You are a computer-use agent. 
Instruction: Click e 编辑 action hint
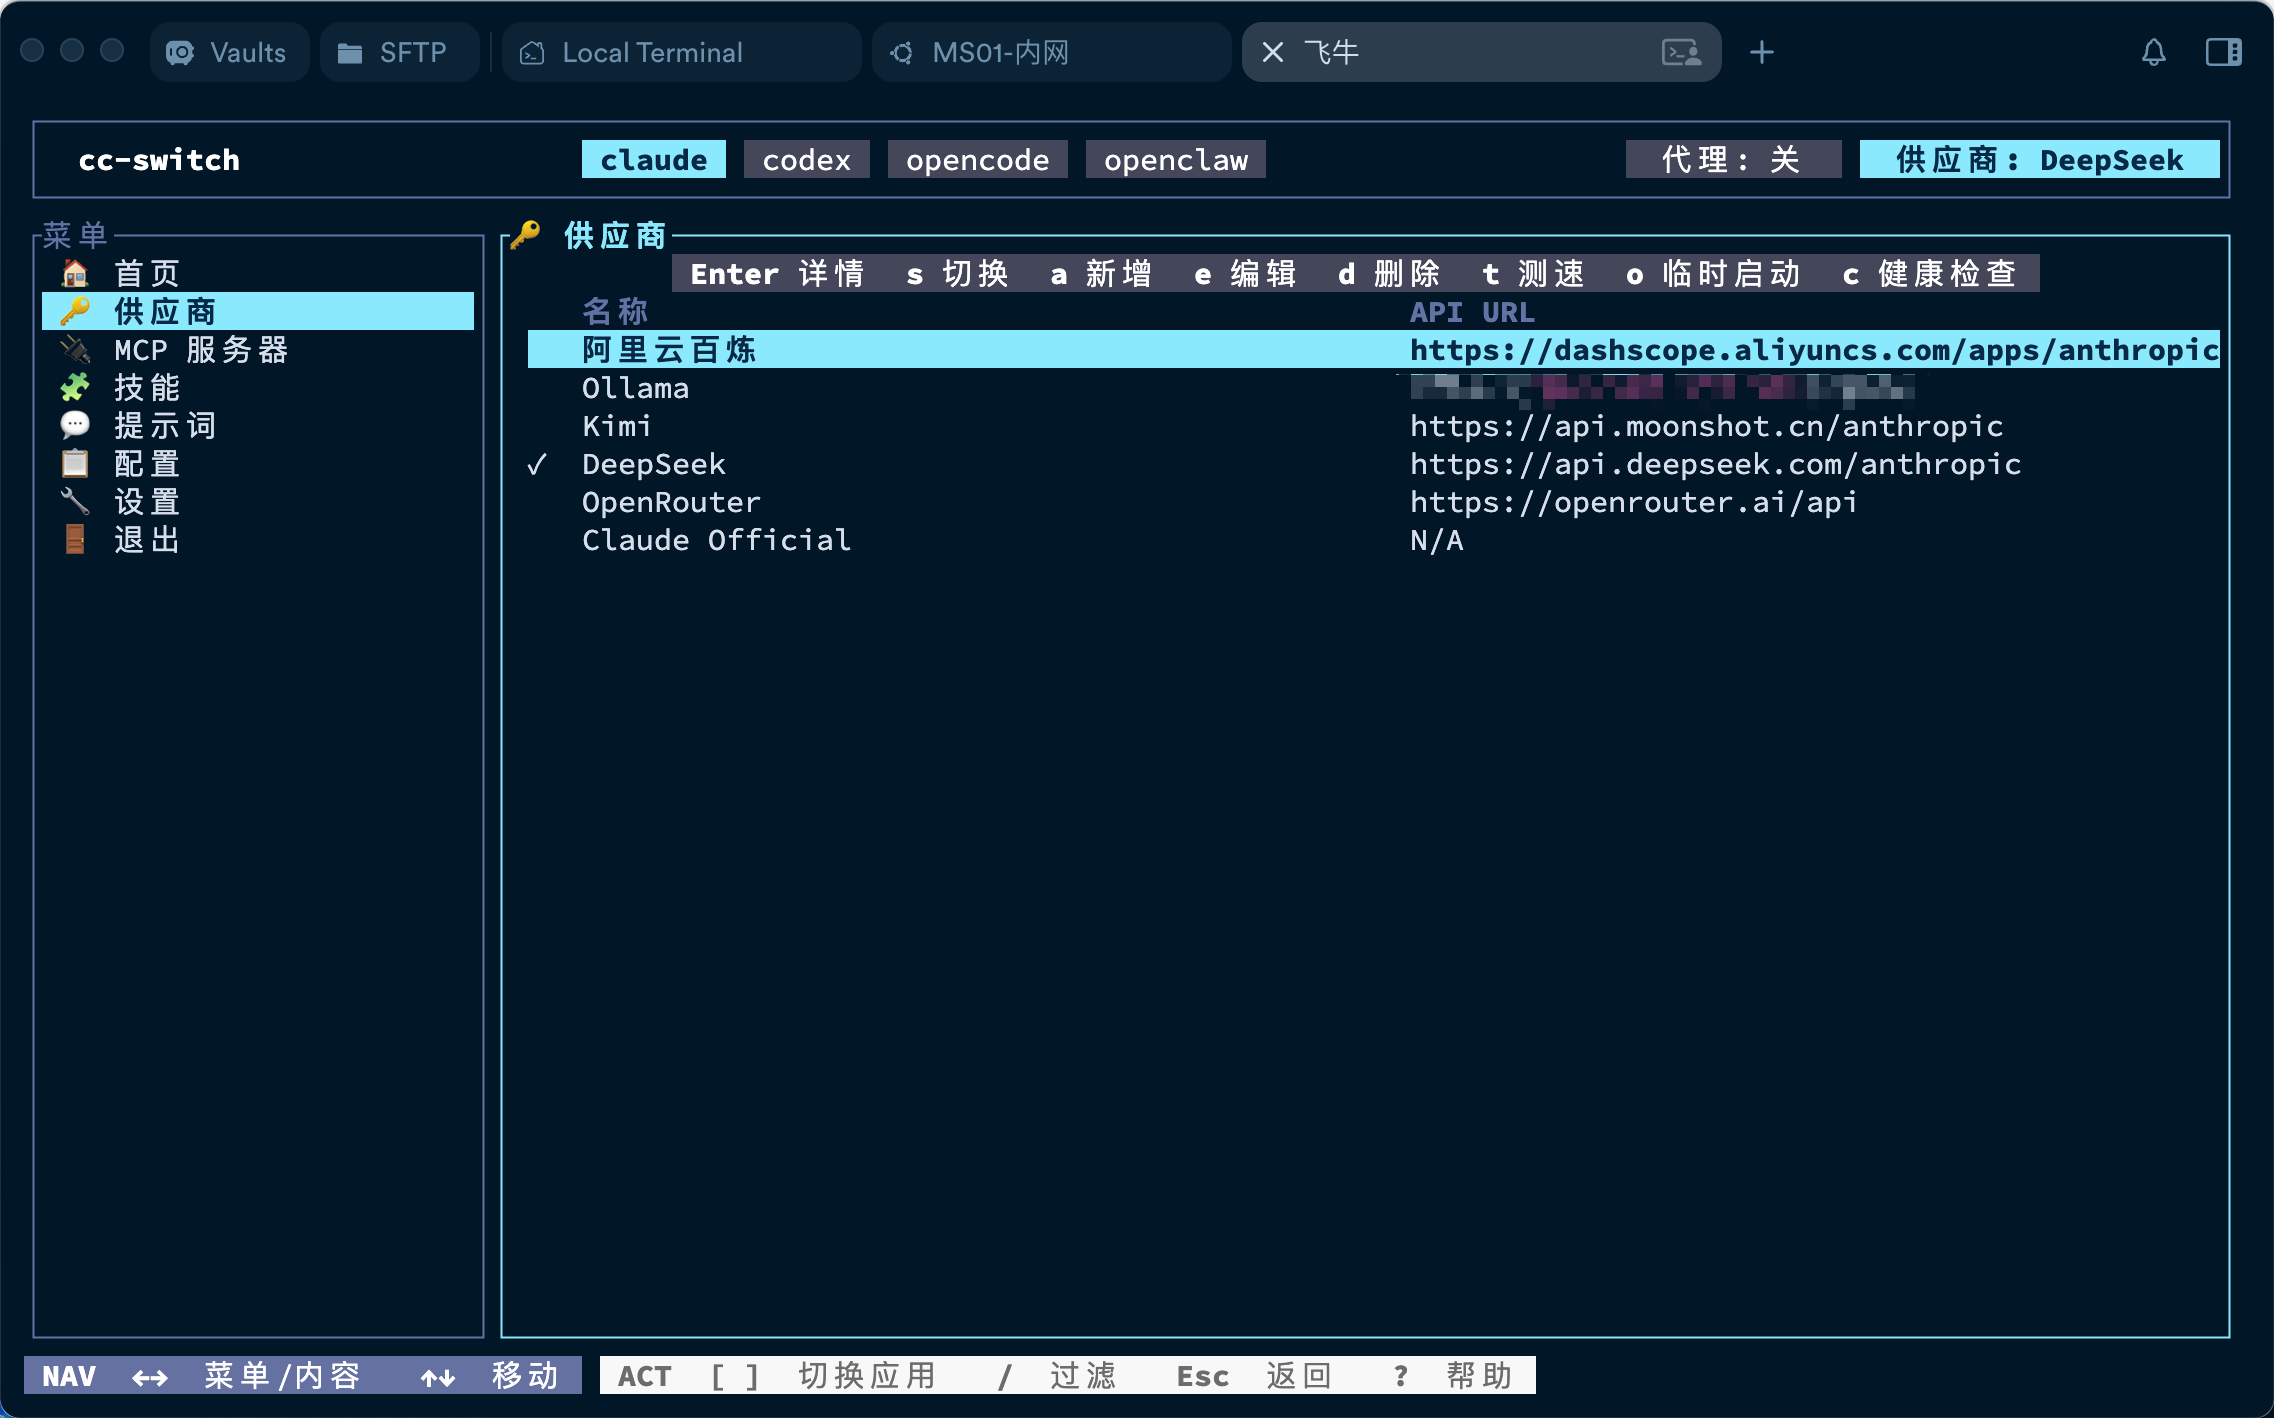click(1245, 274)
